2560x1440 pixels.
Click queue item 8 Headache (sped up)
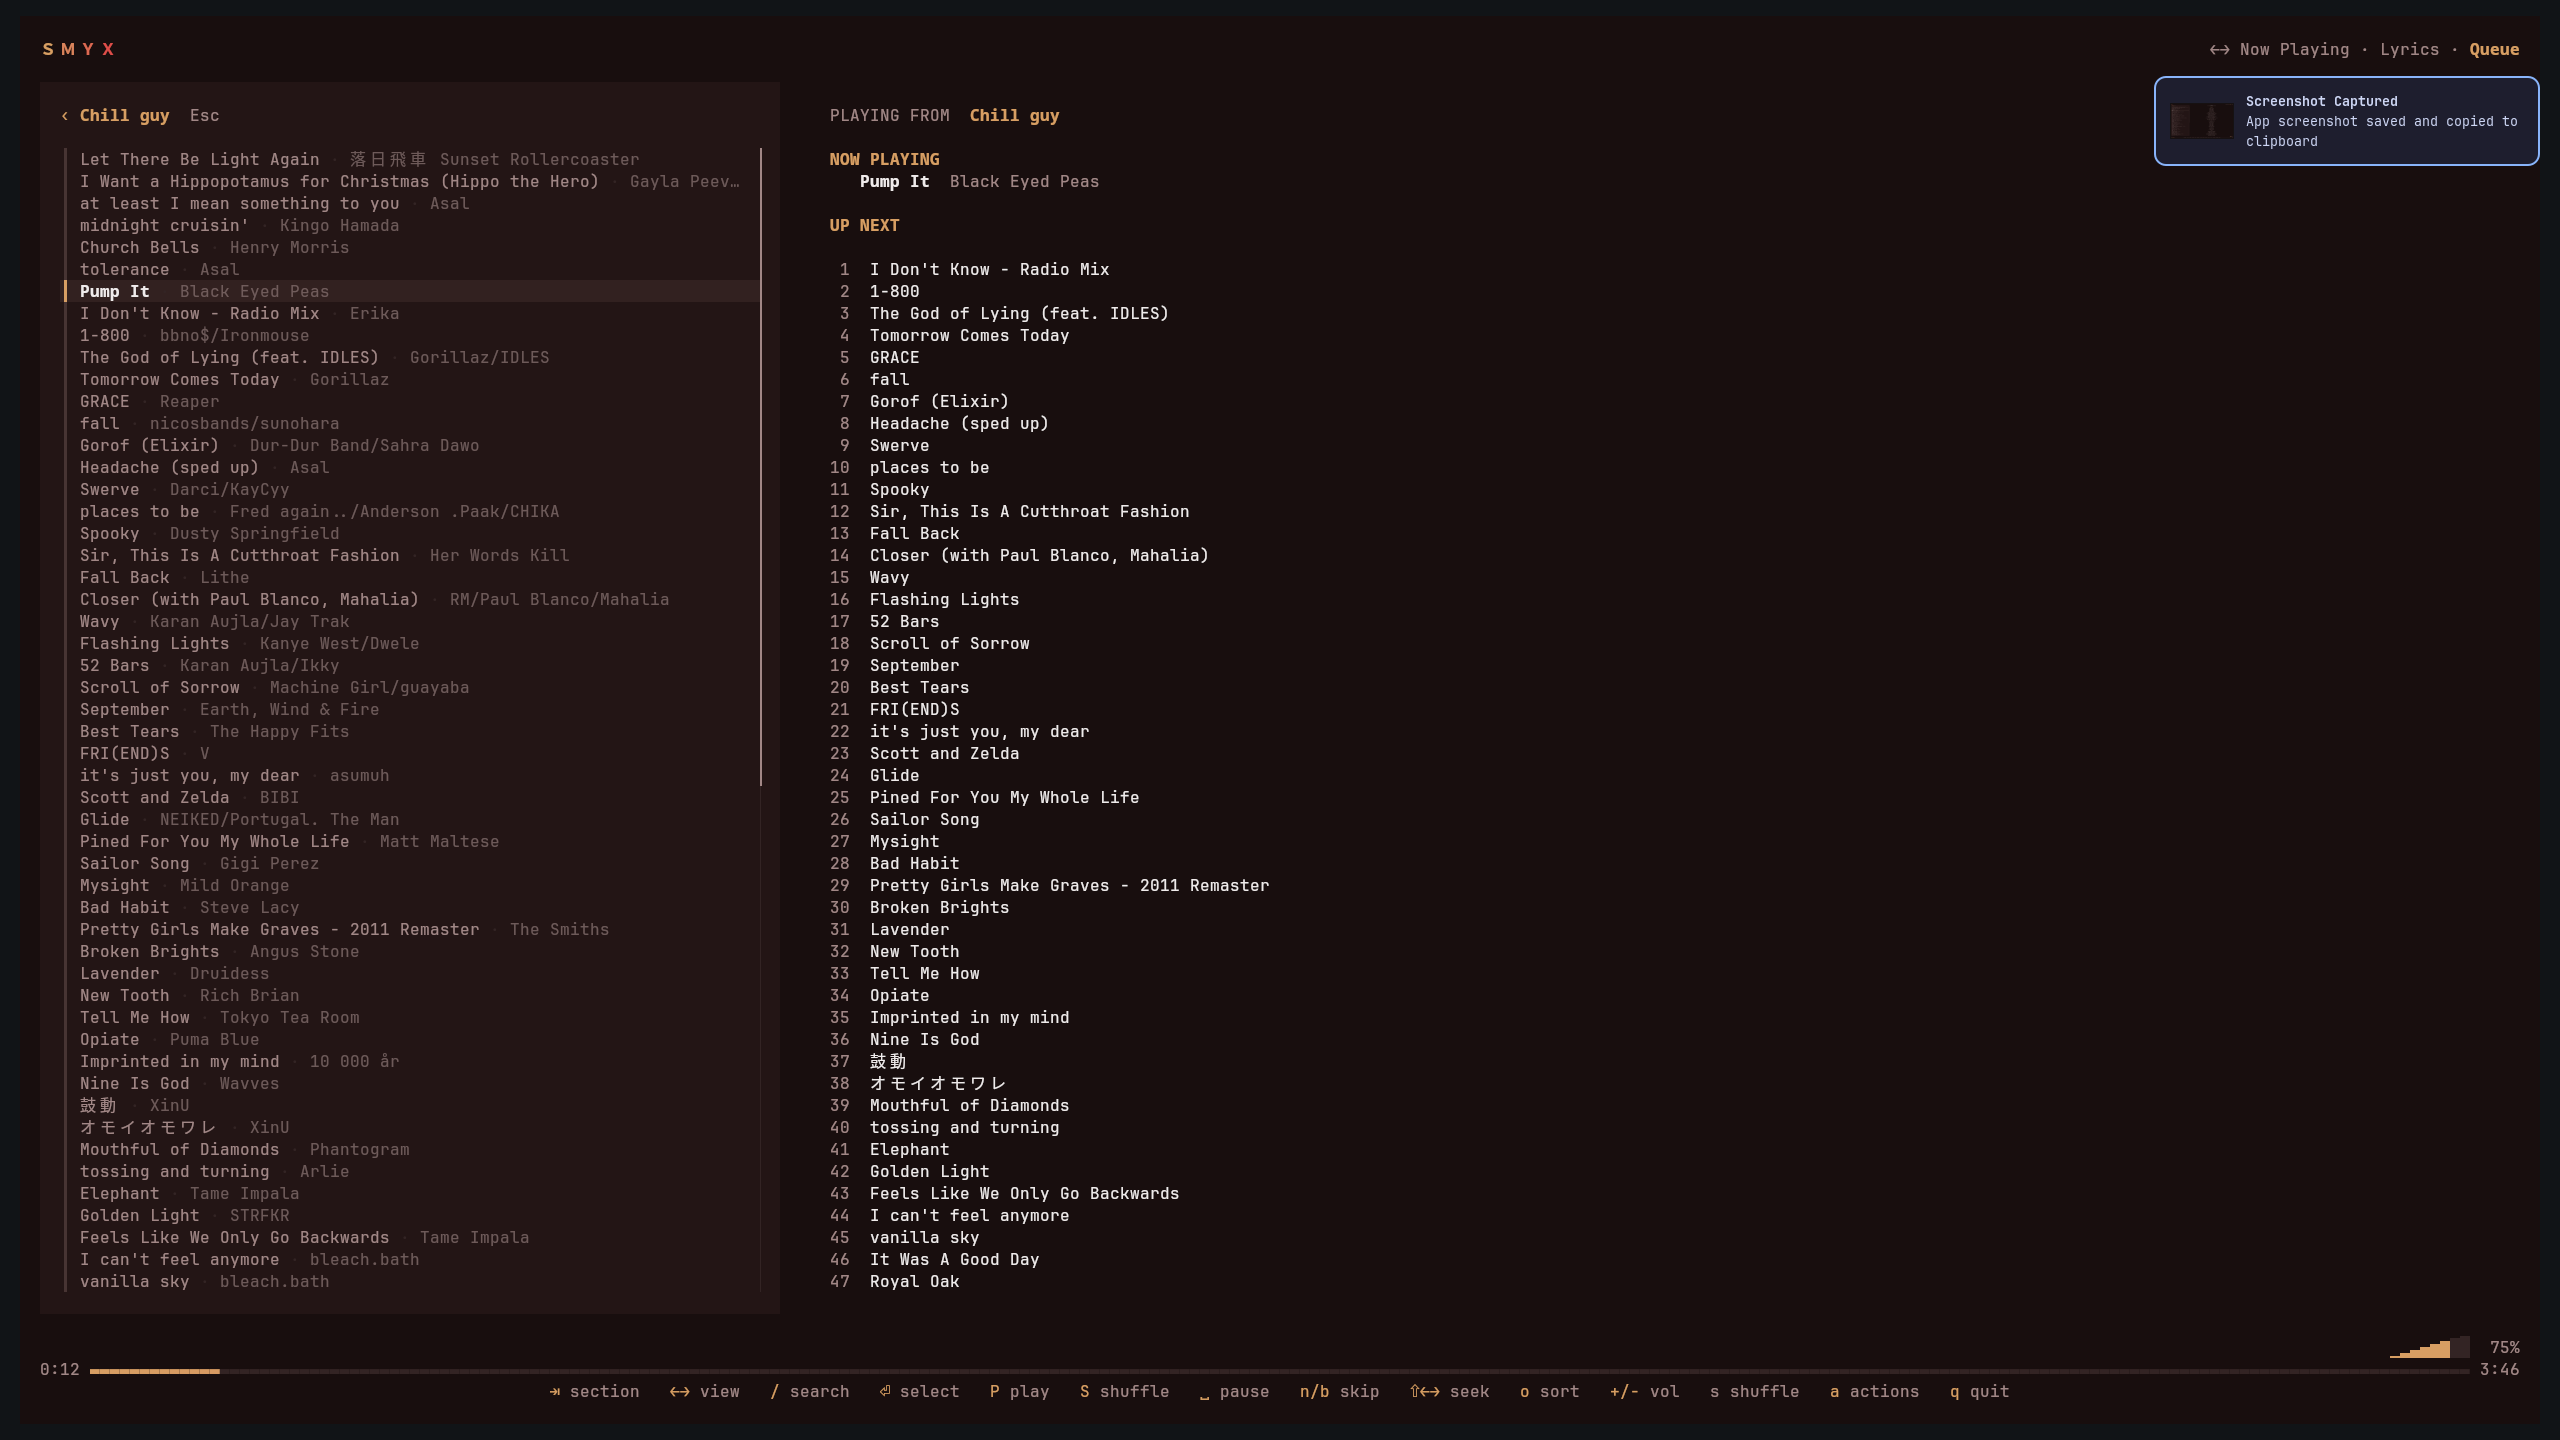(x=959, y=424)
